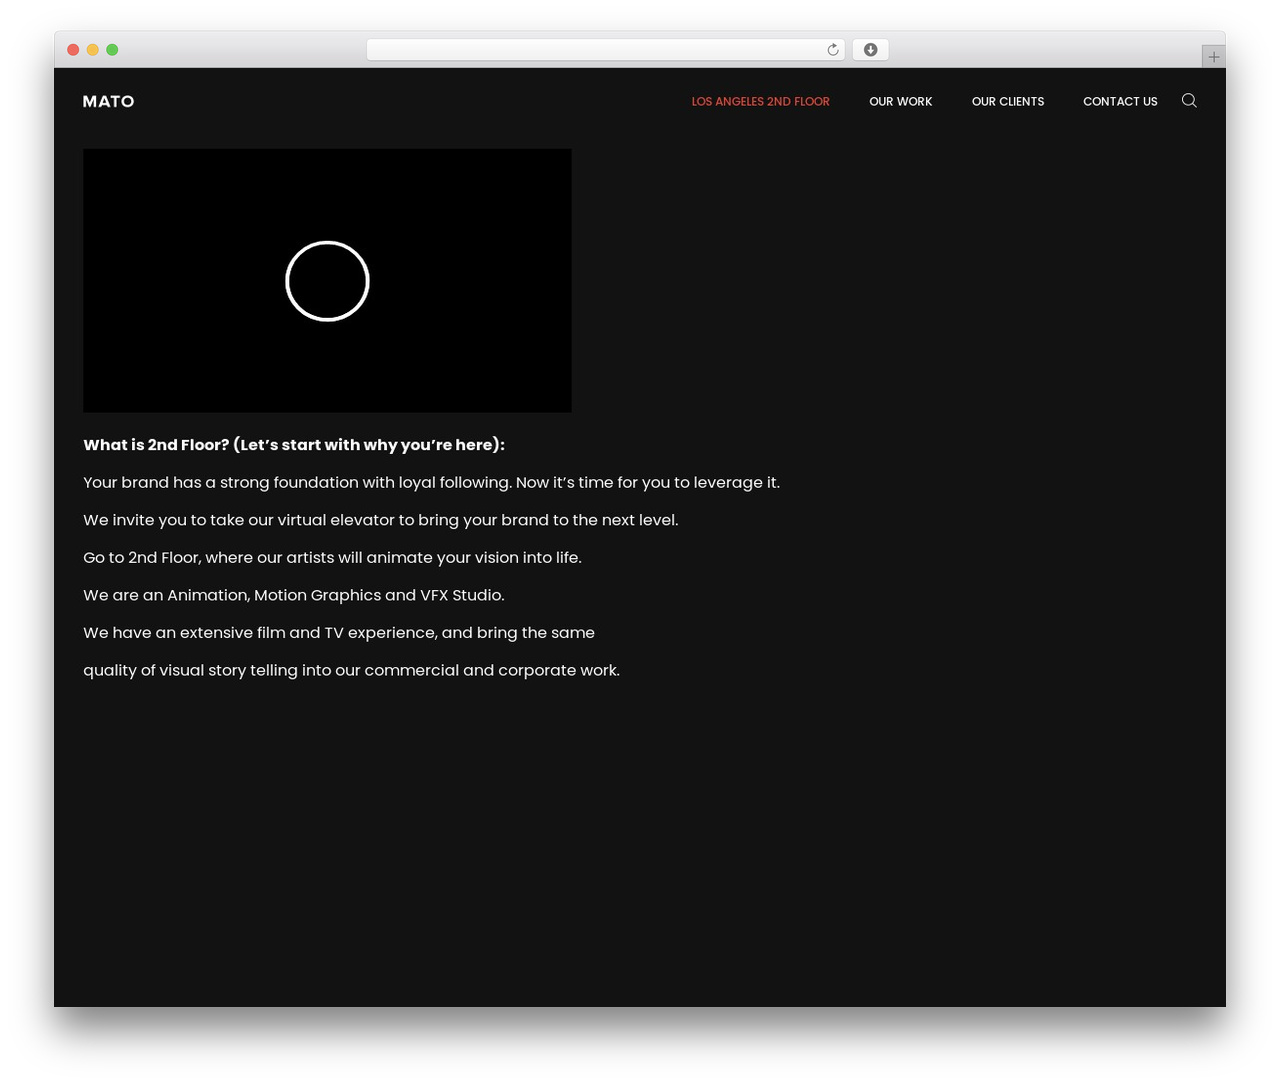The height and width of the screenshot is (1084, 1280).
Task: Navigate to Our Clients
Action: 1008,101
